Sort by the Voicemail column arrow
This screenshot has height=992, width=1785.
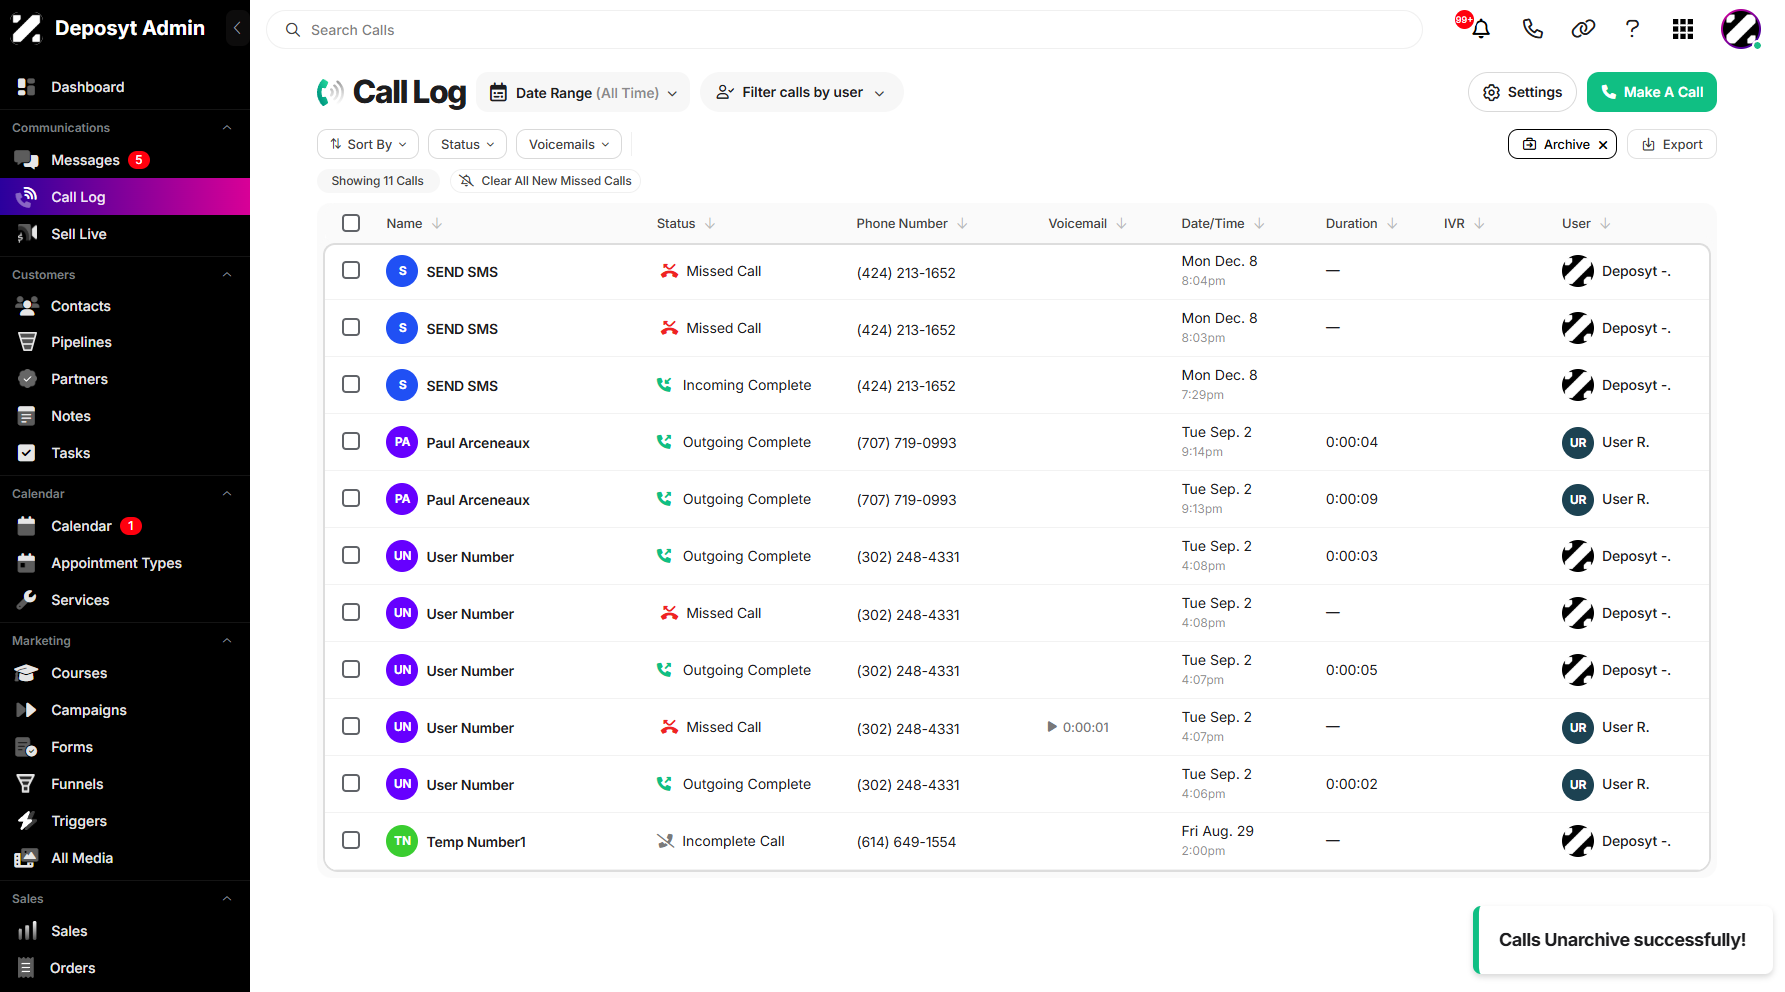1121,224
